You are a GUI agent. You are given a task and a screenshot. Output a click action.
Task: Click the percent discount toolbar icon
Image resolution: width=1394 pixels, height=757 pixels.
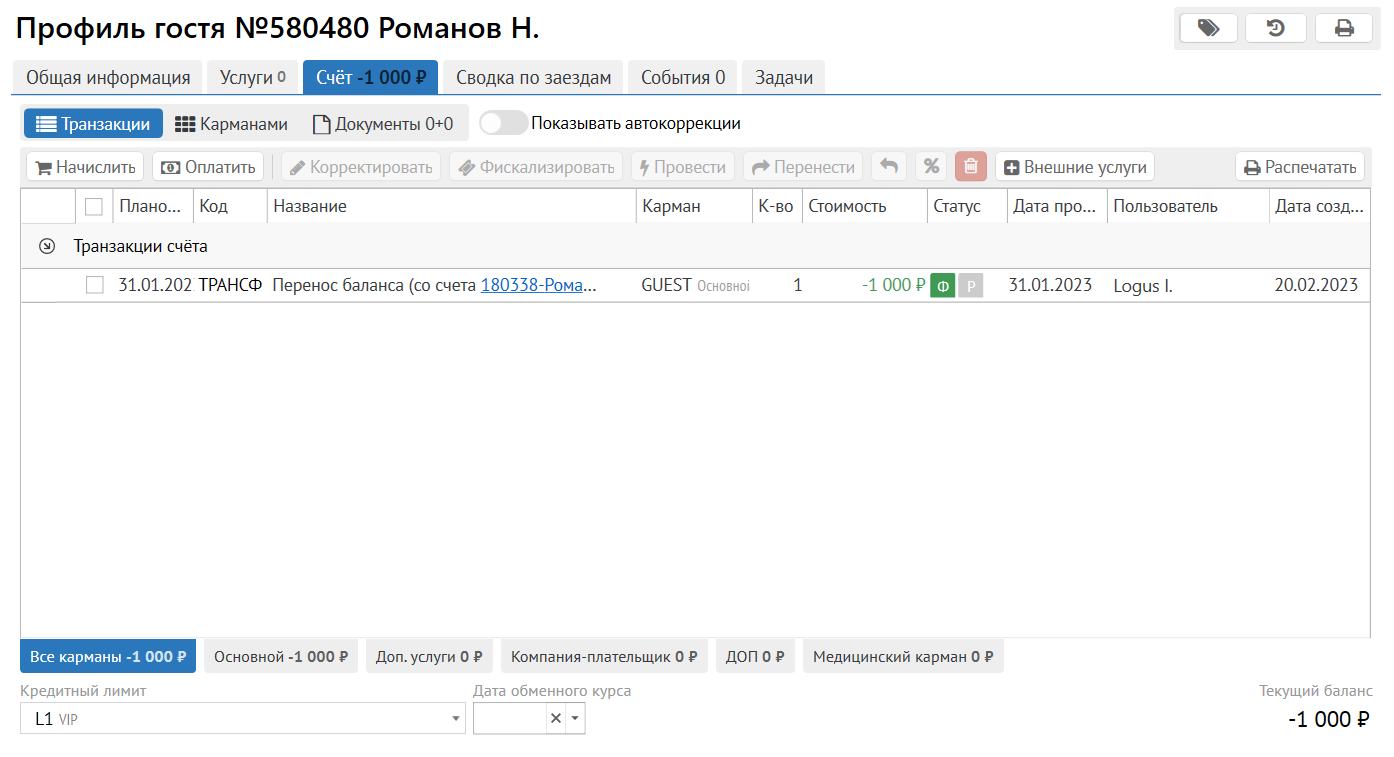pyautogui.click(x=931, y=167)
